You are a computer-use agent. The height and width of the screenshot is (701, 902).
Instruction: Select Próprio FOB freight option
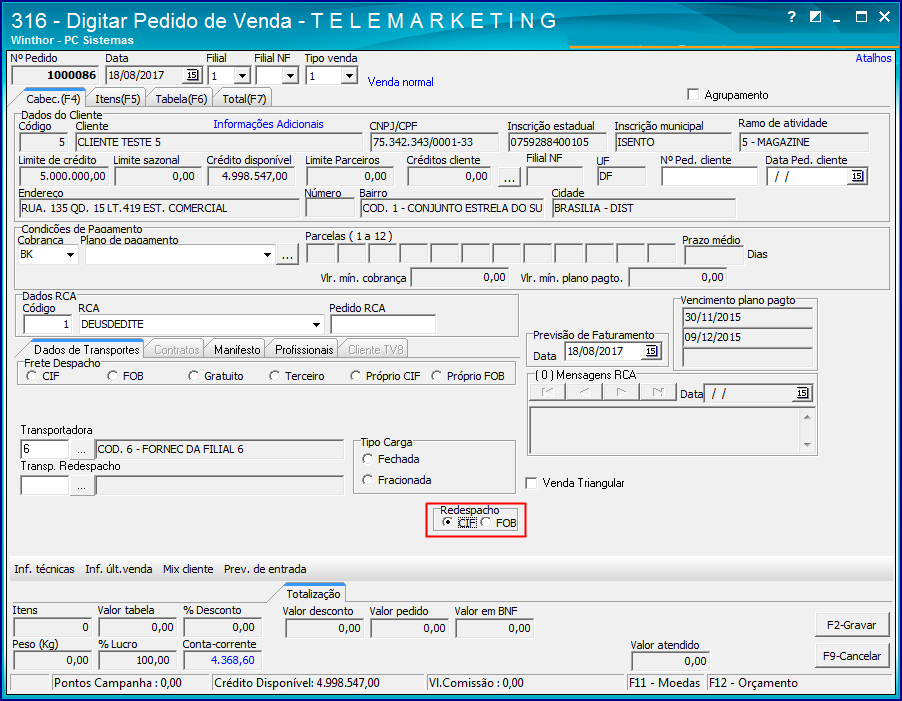click(437, 376)
